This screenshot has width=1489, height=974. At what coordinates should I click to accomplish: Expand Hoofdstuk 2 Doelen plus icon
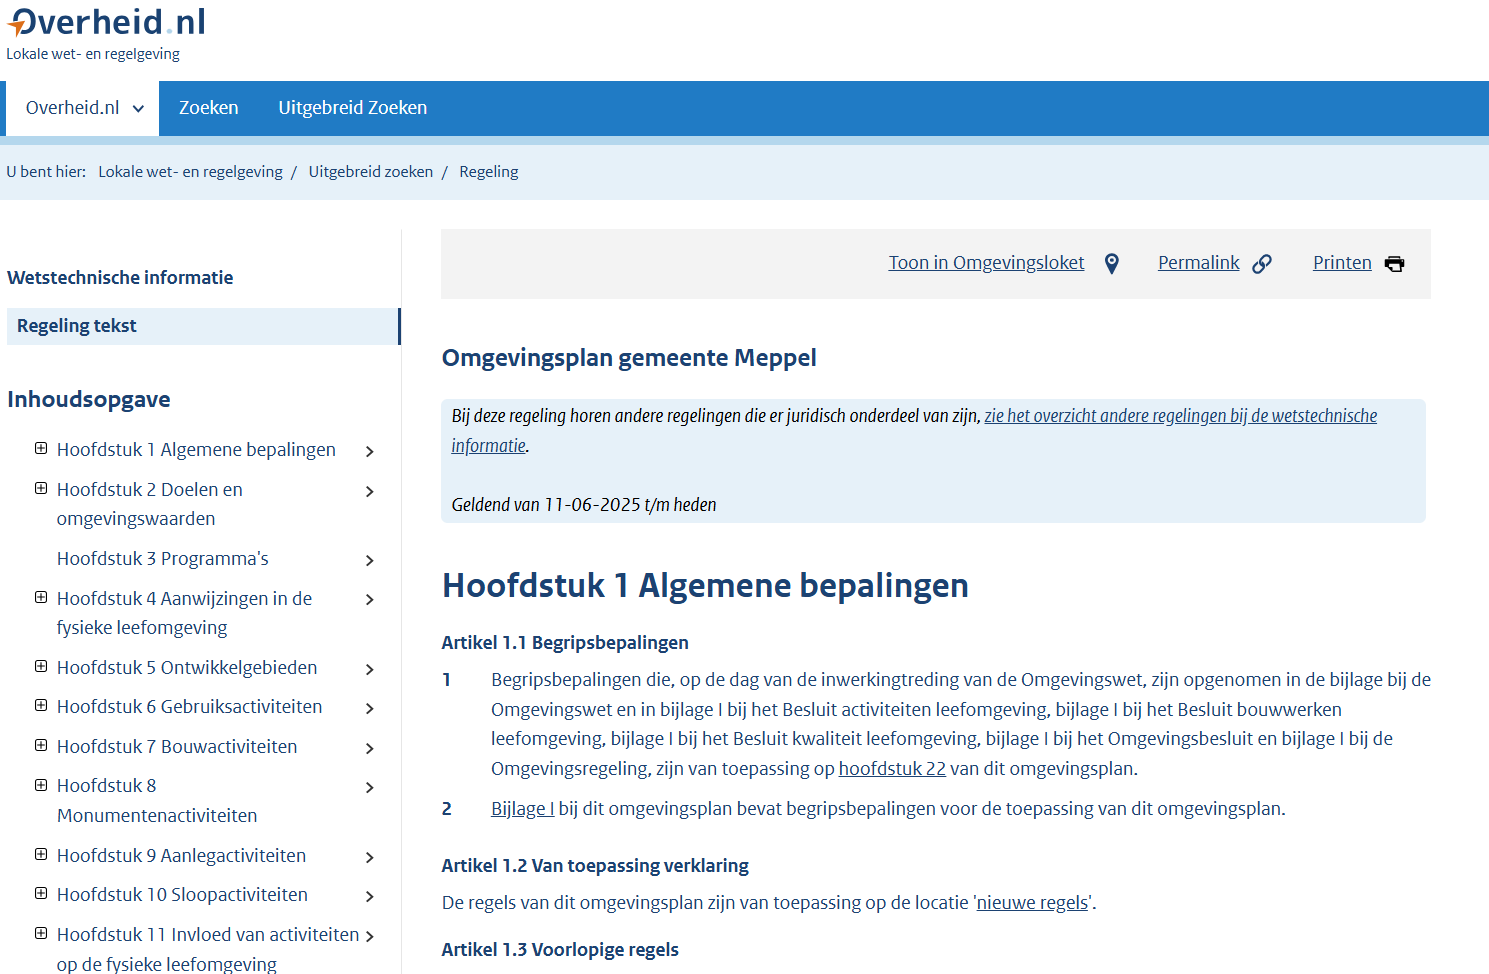(41, 489)
